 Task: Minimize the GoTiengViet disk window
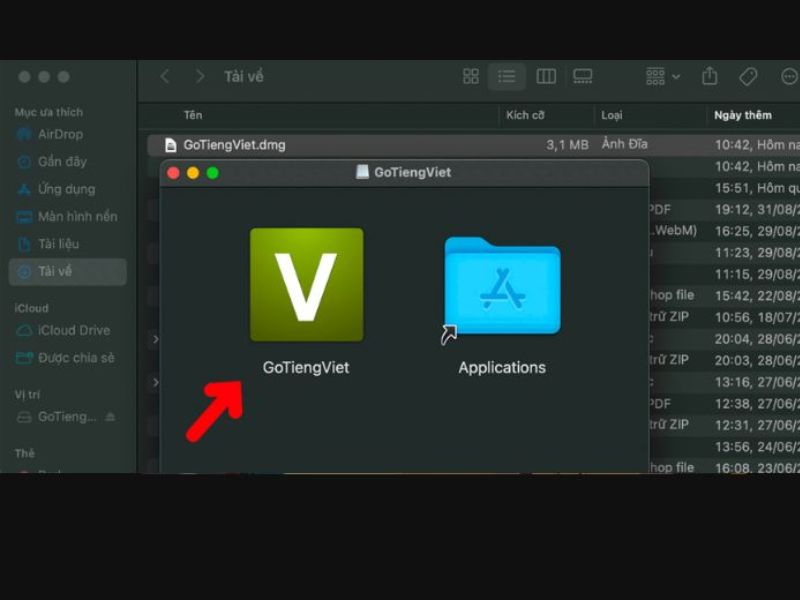pyautogui.click(x=193, y=173)
